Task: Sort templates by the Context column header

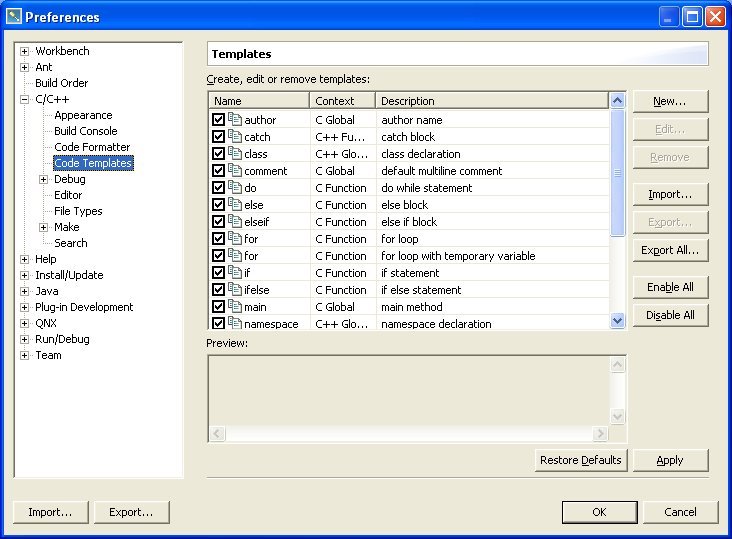Action: [x=342, y=101]
